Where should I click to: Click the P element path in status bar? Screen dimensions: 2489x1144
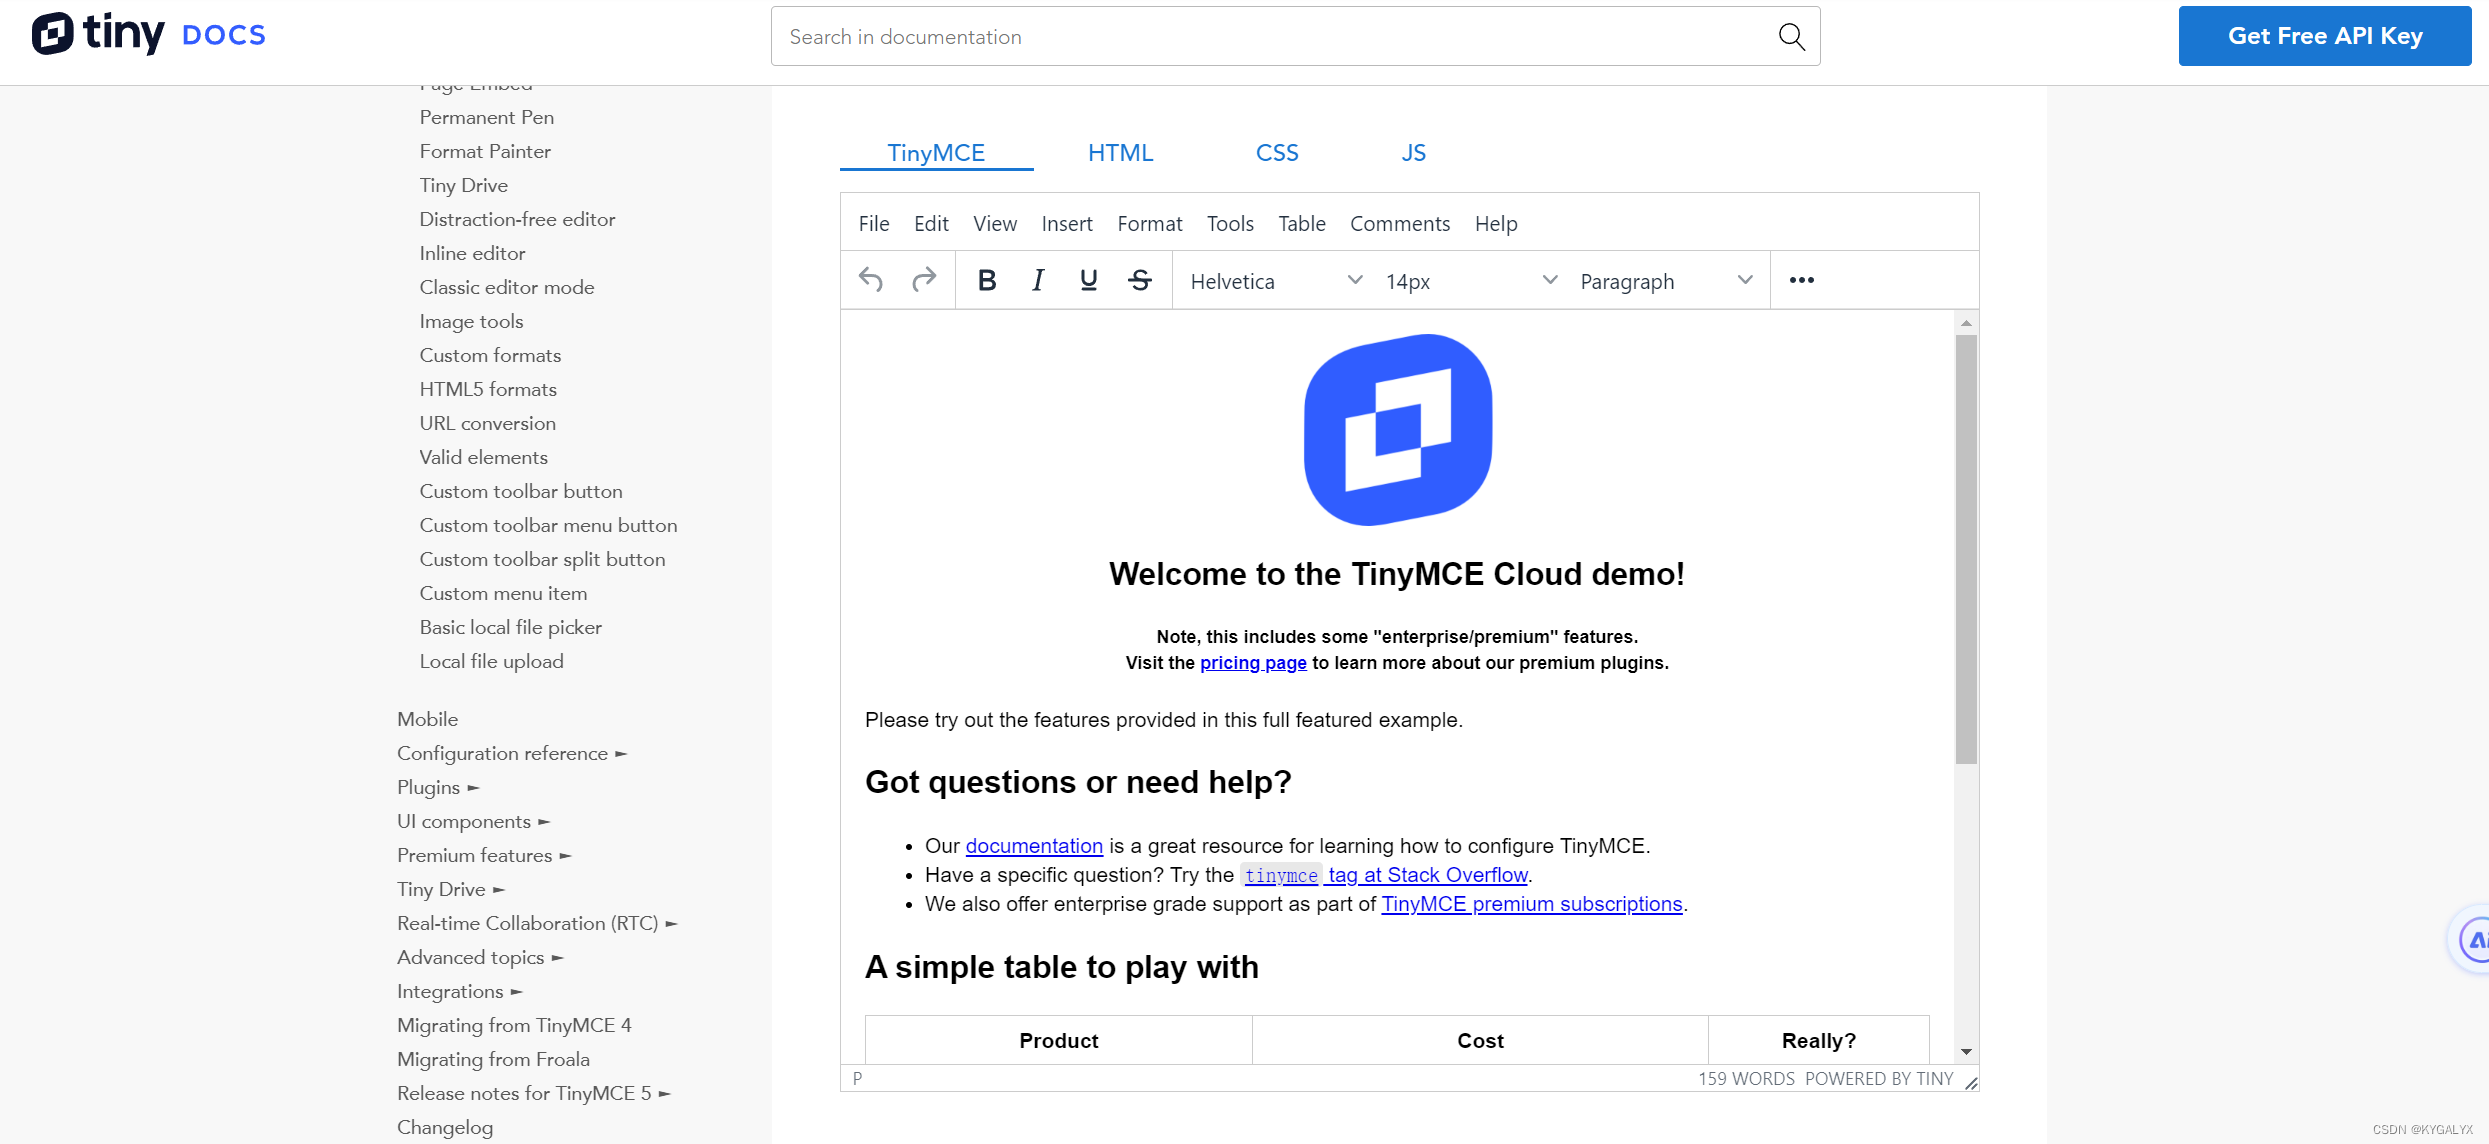click(858, 1079)
